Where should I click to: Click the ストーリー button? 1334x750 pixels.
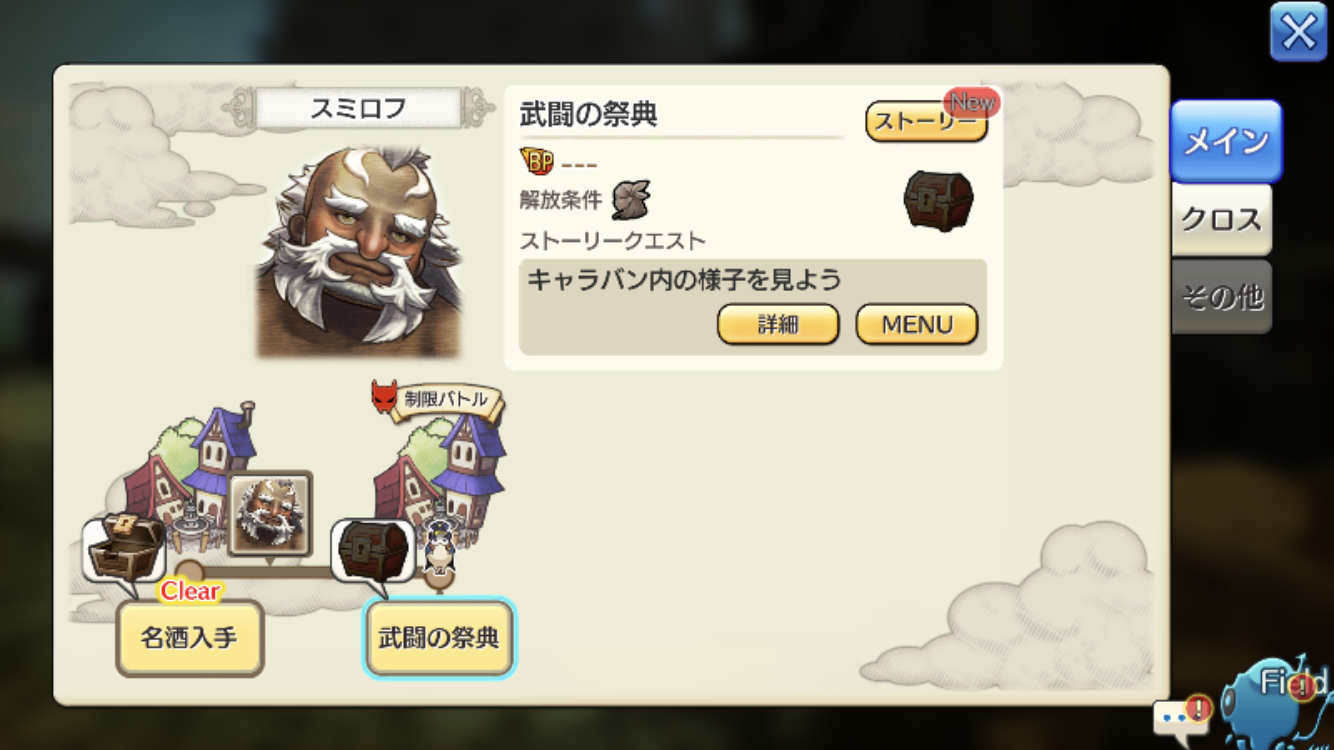coord(926,121)
